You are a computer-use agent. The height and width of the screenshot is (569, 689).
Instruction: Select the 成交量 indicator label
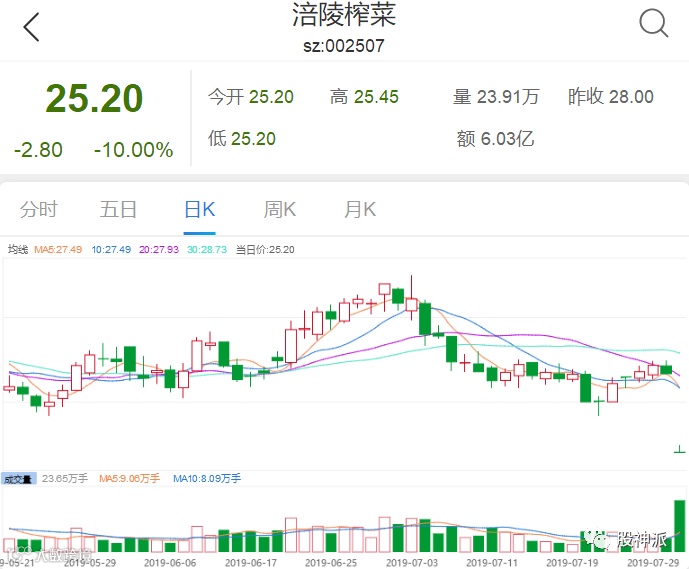point(18,479)
